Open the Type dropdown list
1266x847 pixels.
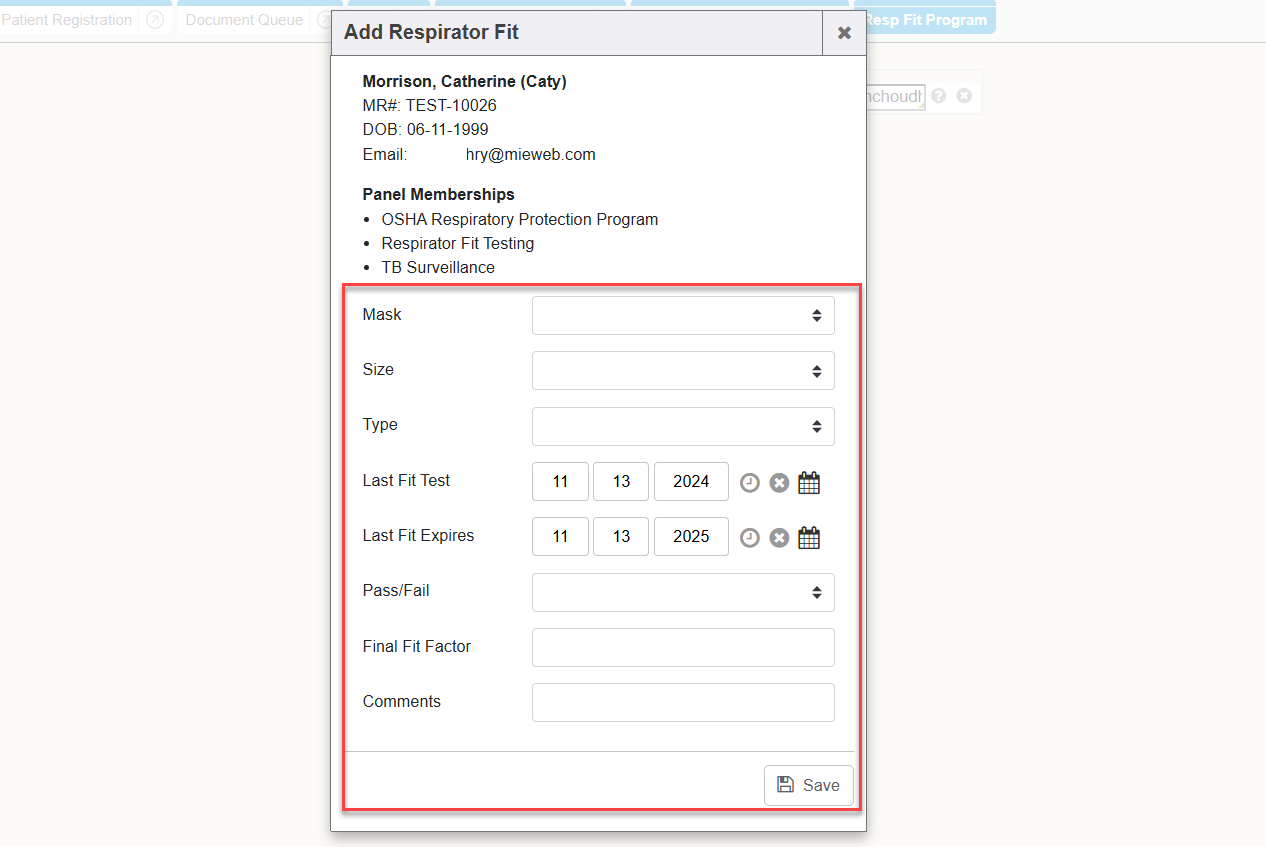coord(683,426)
